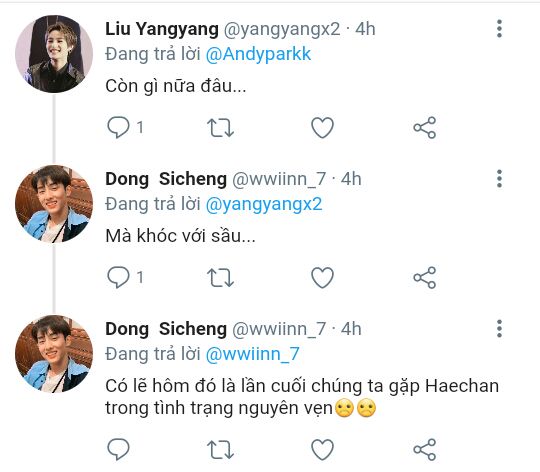This screenshot has width=540, height=472.
Task: Retweet the 'Mà khóc với sầu...' tweet
Action: [220, 278]
